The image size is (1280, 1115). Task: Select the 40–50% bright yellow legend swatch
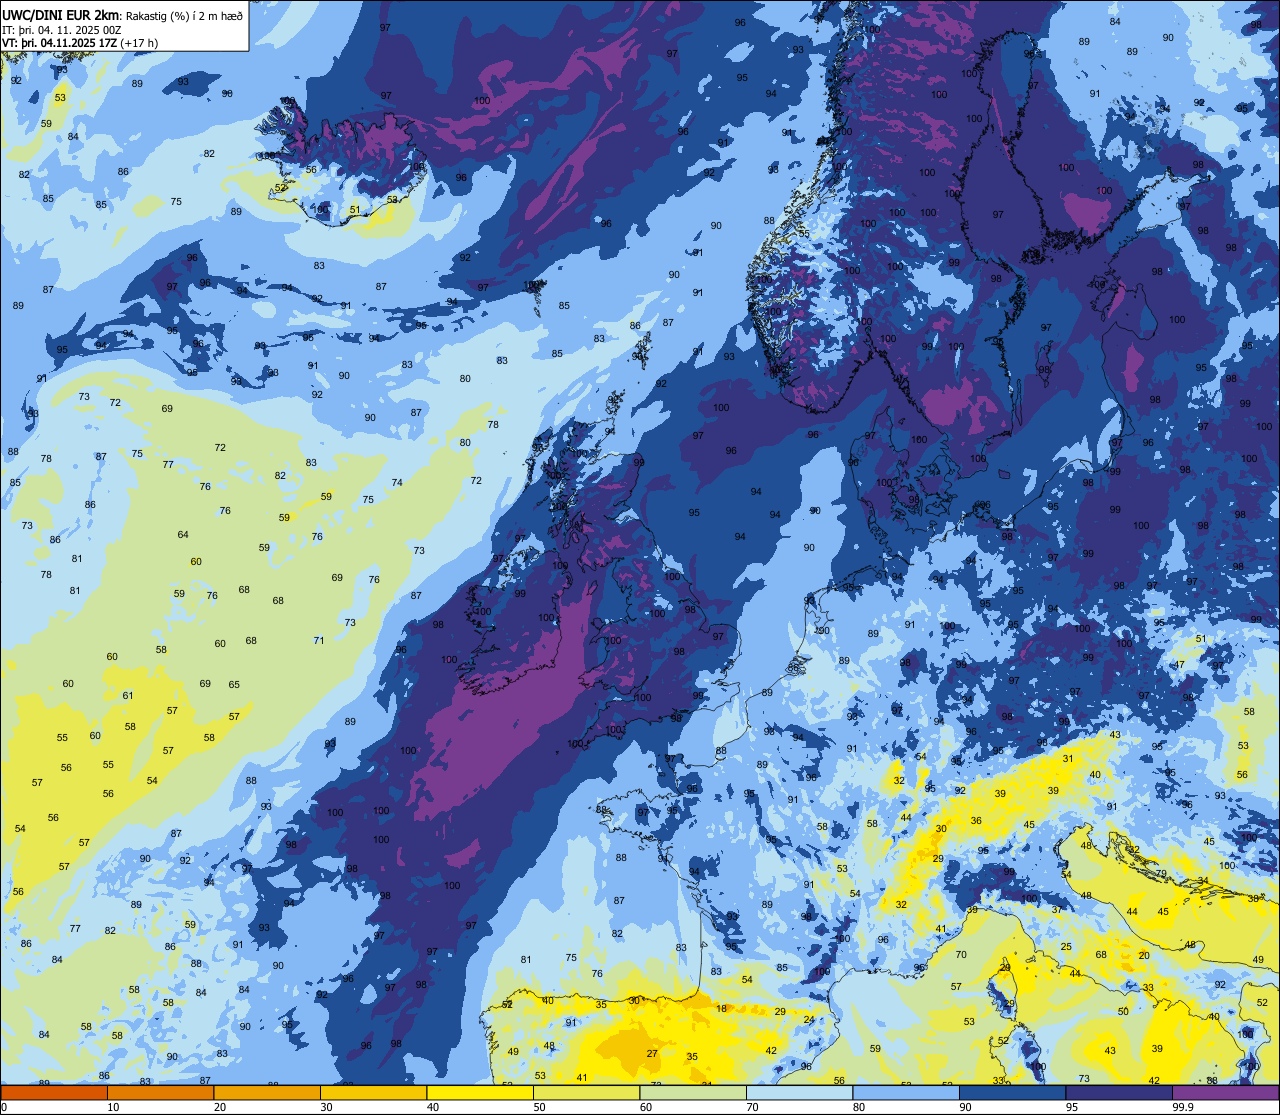[480, 1092]
